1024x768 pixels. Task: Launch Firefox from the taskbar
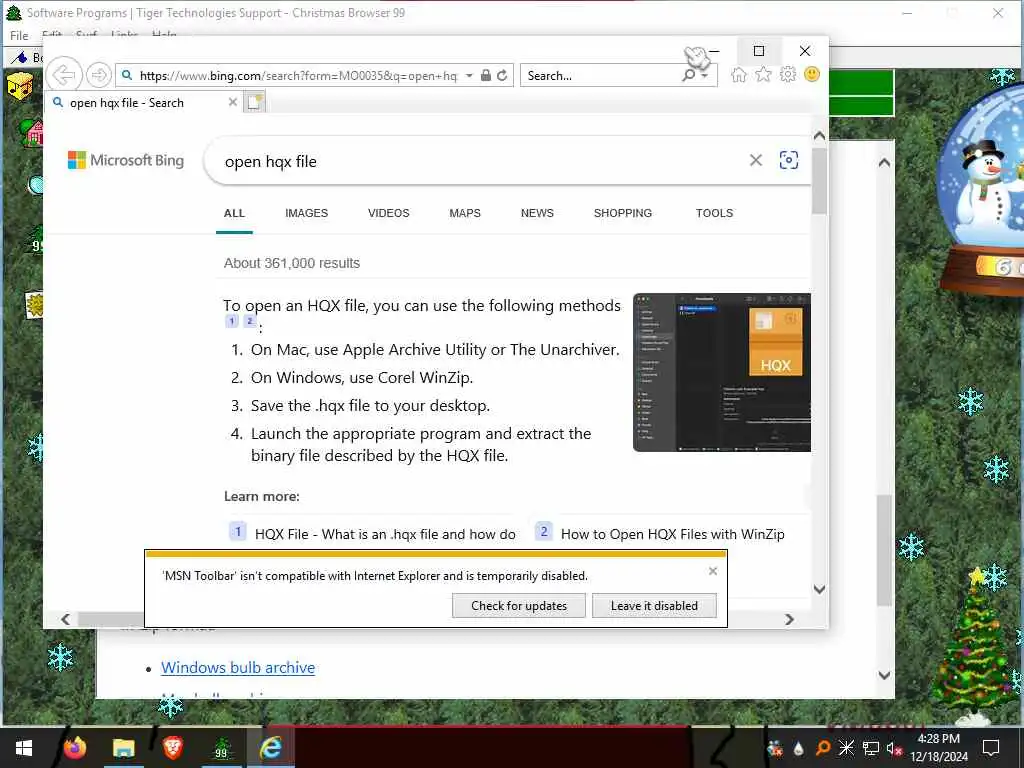74,748
